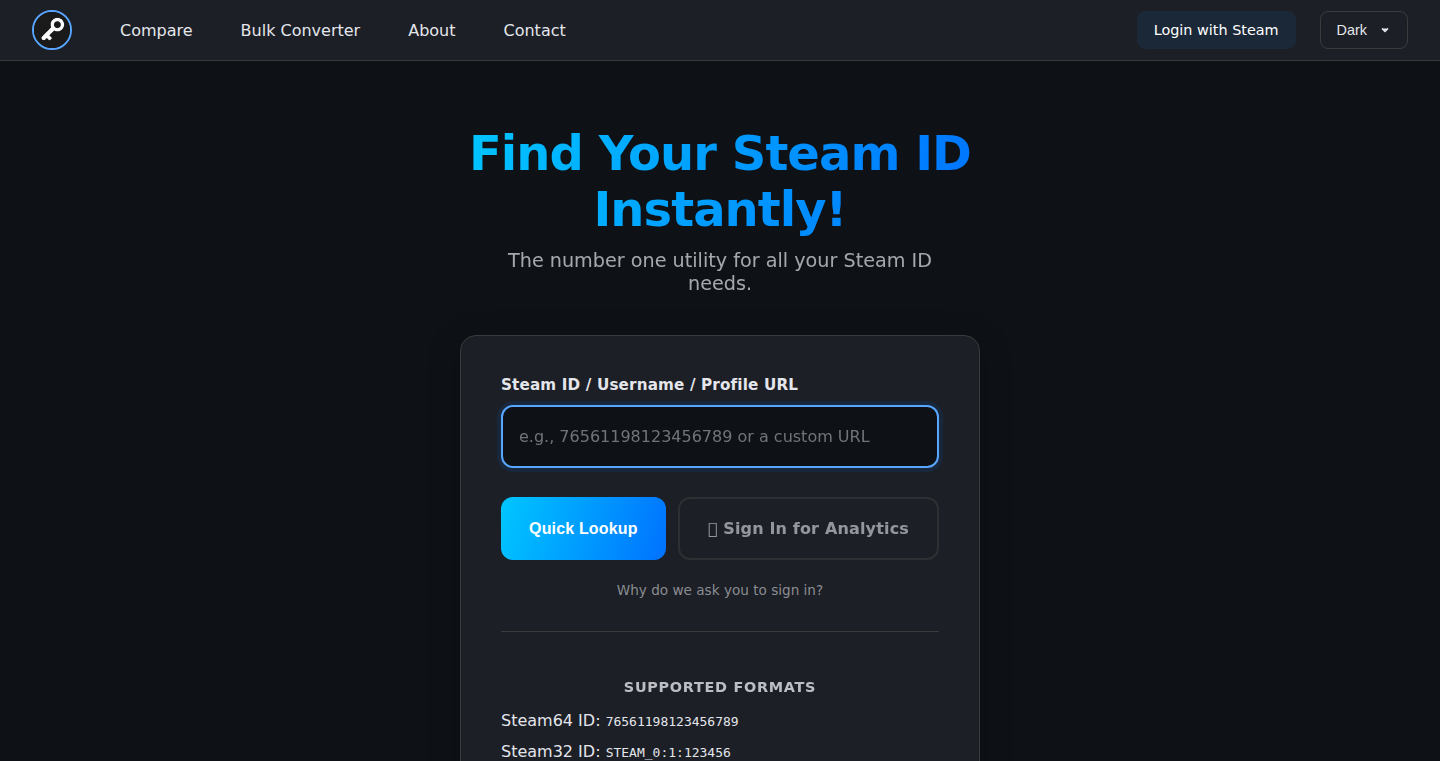The image size is (1440, 761).
Task: Open the Contact page
Action: click(535, 30)
